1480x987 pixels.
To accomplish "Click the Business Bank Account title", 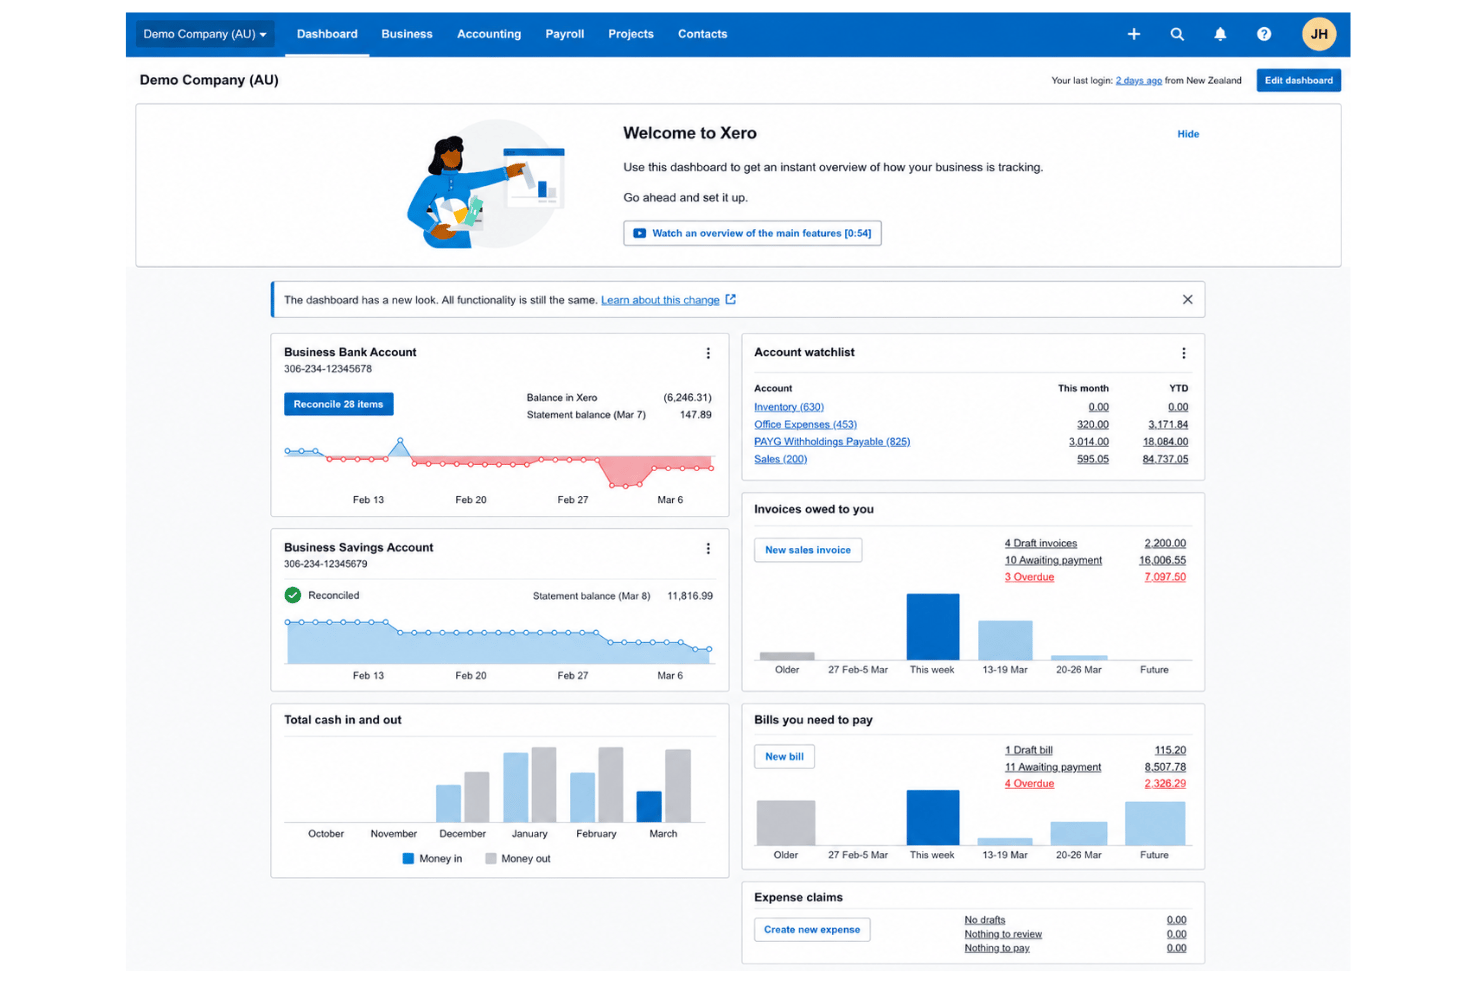I will coord(350,352).
